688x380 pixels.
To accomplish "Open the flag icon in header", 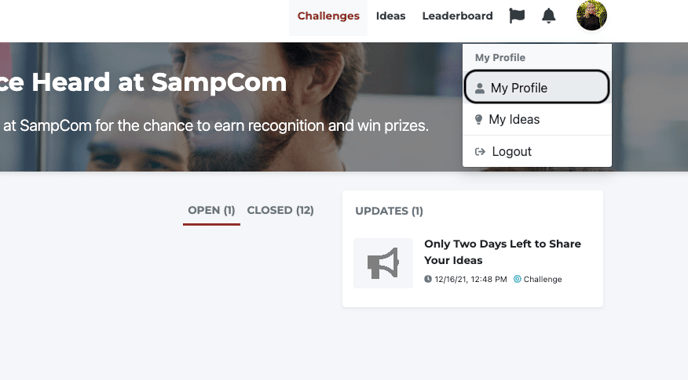I will coord(516,16).
